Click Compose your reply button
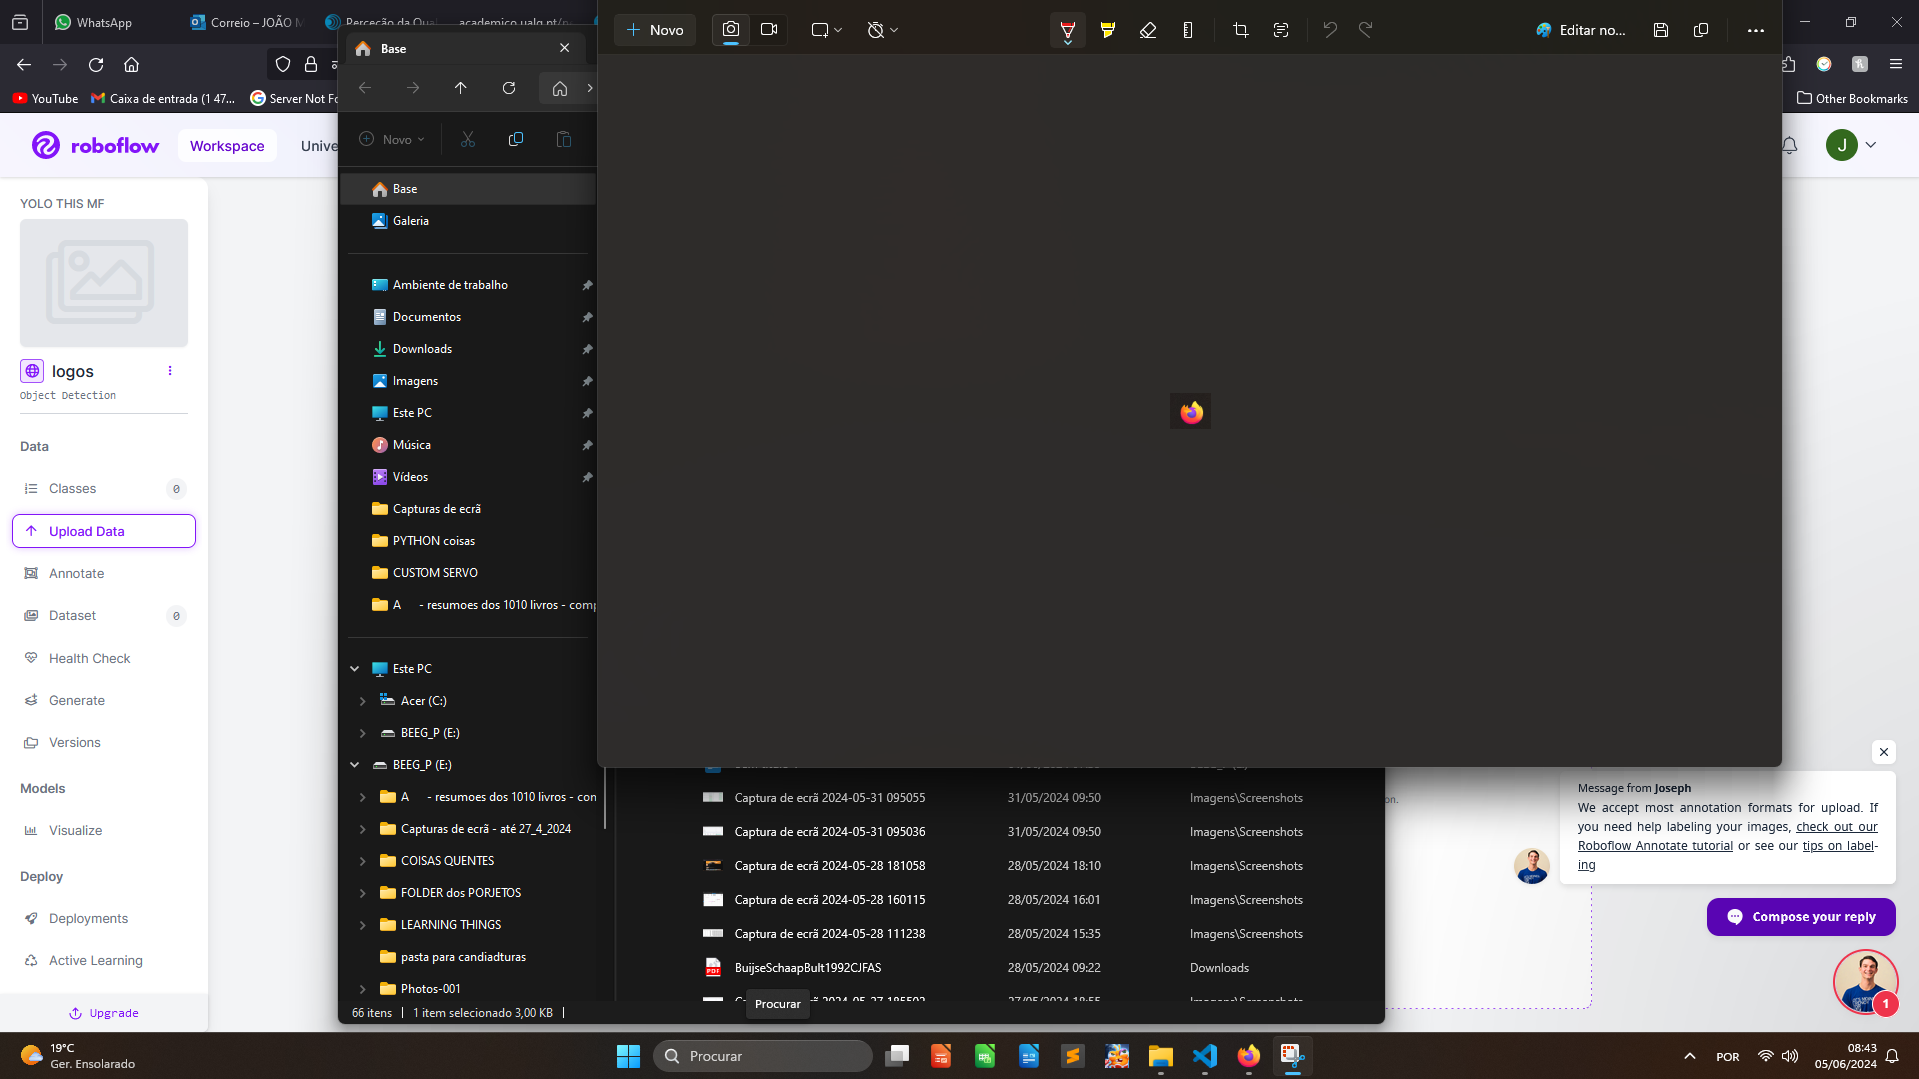The image size is (1919, 1079). (x=1800, y=917)
